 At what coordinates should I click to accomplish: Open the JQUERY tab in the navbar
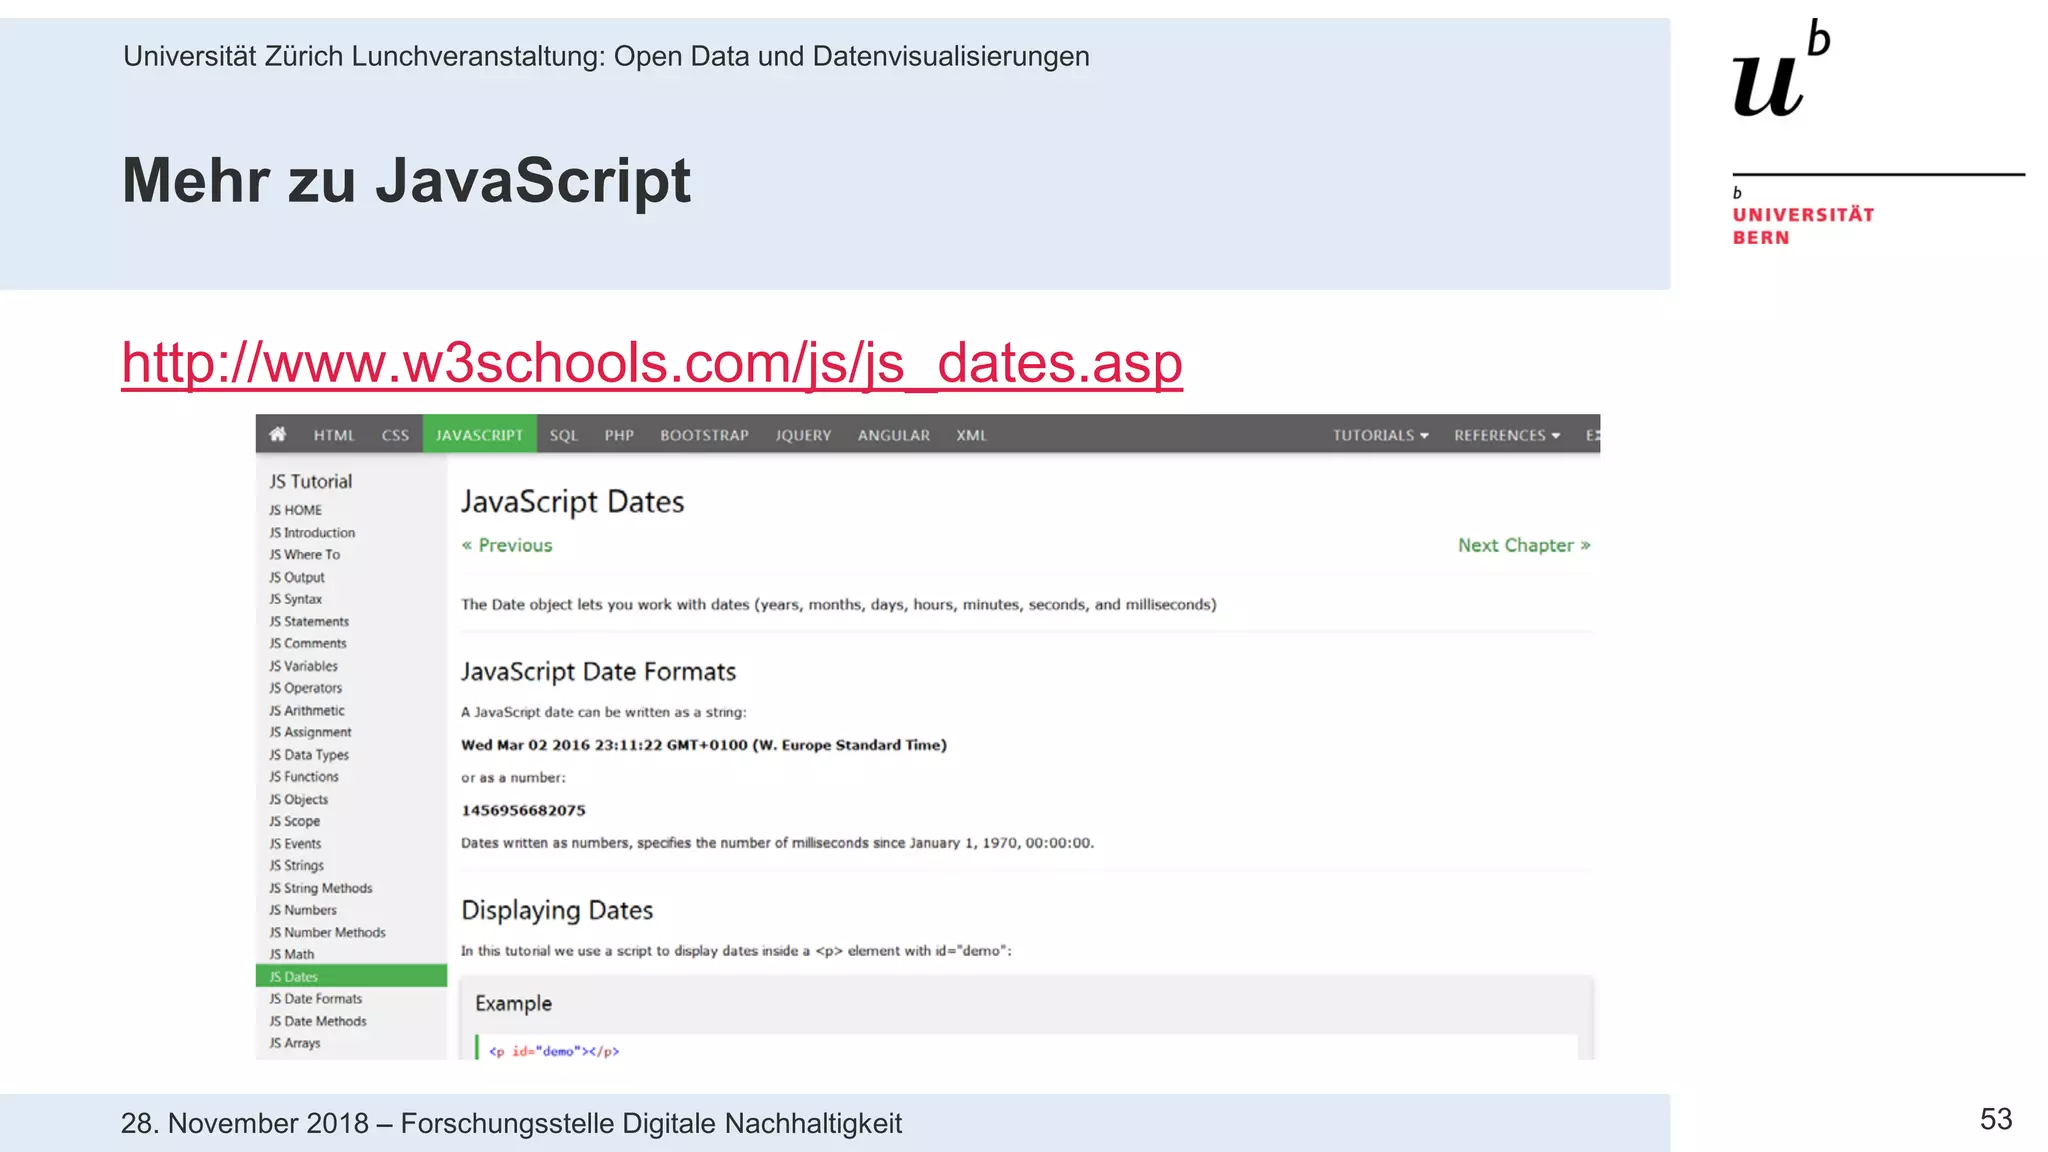click(803, 435)
